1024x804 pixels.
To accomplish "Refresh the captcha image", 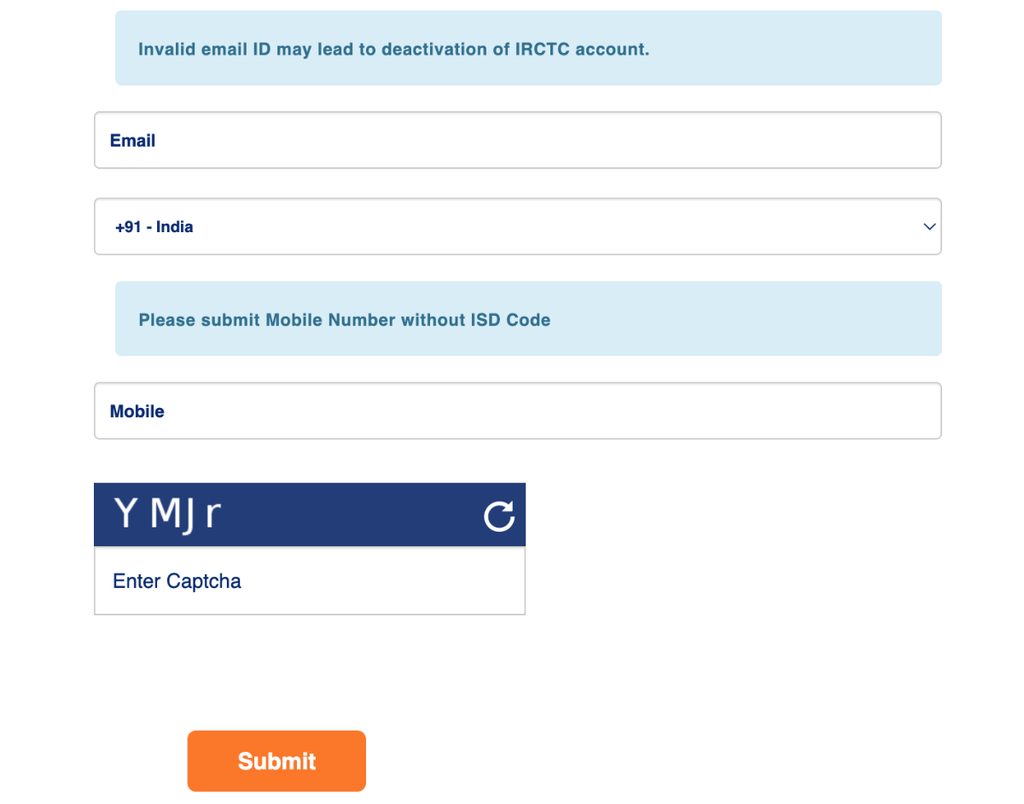I will point(499,517).
